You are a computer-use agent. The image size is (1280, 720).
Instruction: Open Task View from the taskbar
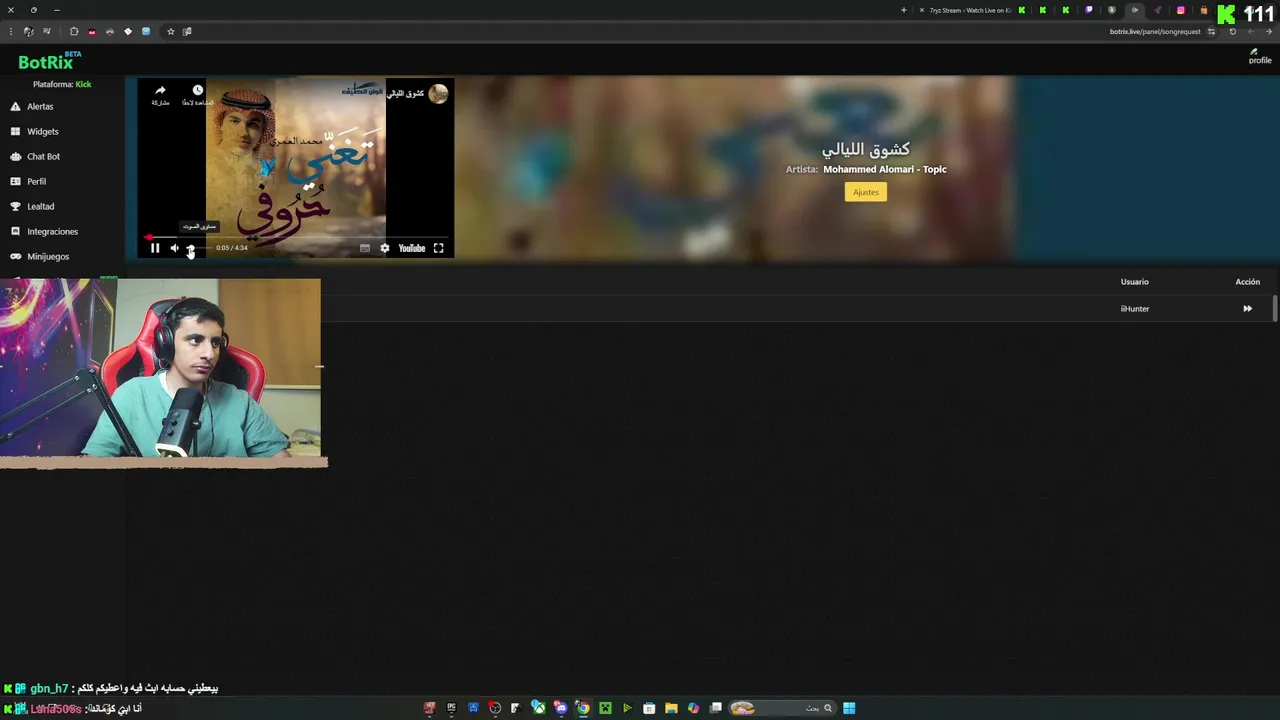coord(715,708)
